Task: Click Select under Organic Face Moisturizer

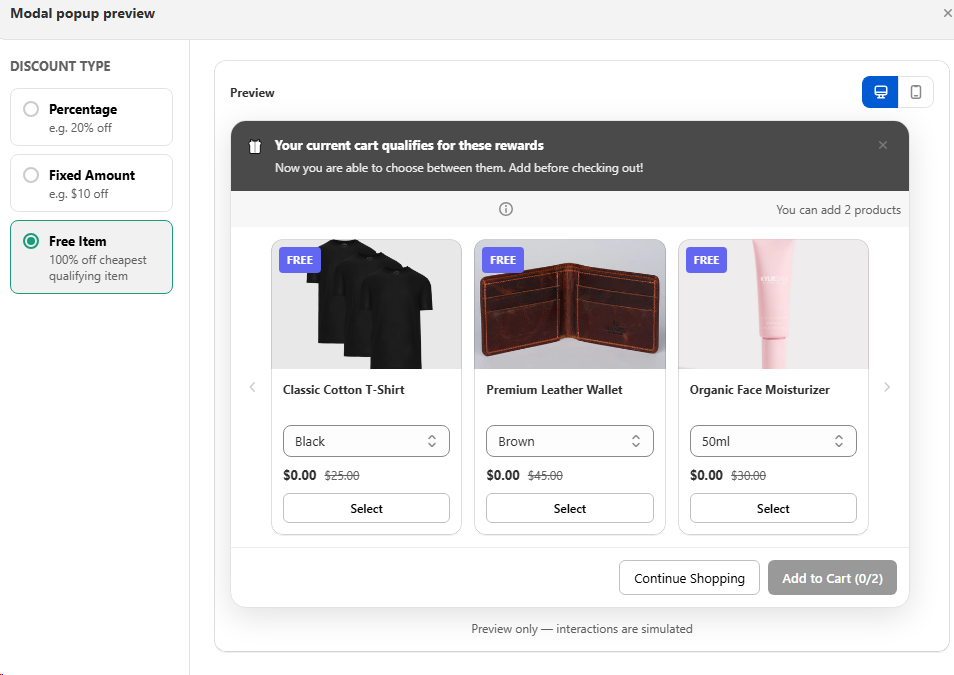Action: (x=773, y=508)
